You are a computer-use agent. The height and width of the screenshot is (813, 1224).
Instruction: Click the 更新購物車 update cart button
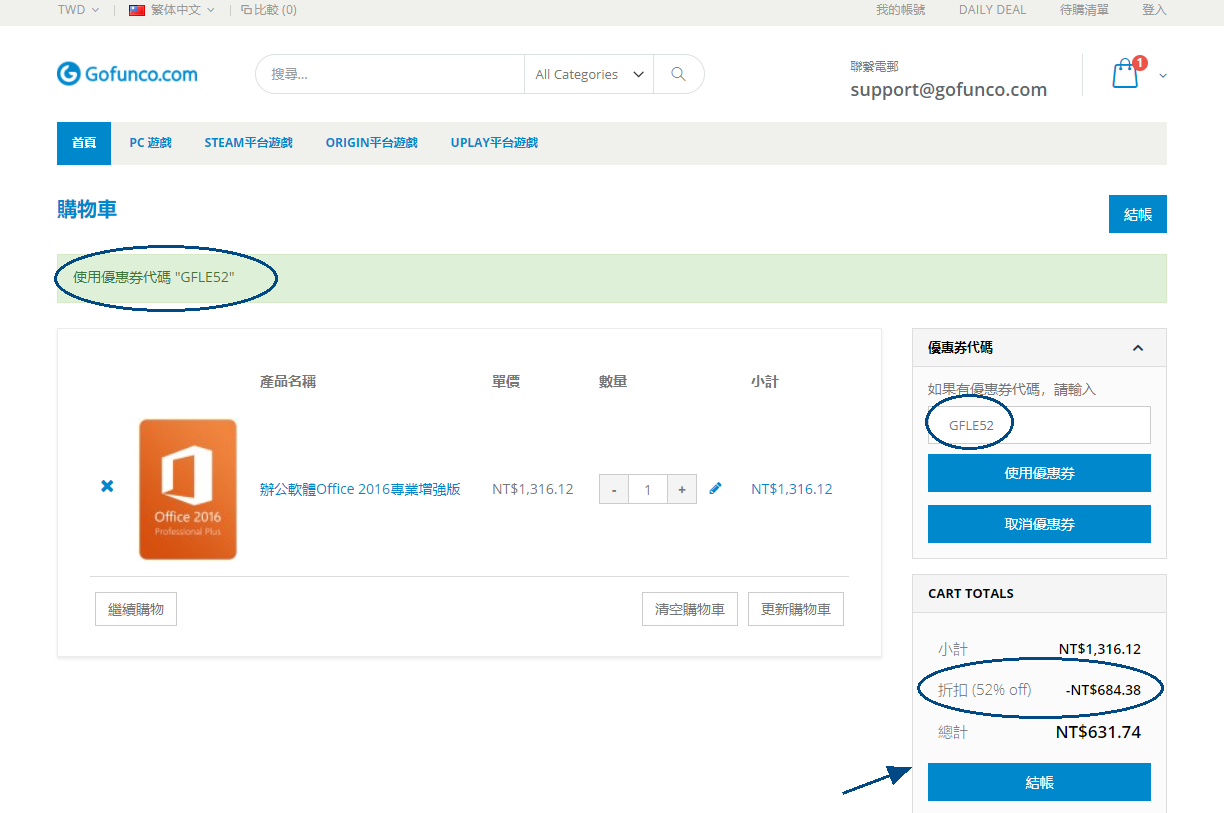[x=796, y=609]
